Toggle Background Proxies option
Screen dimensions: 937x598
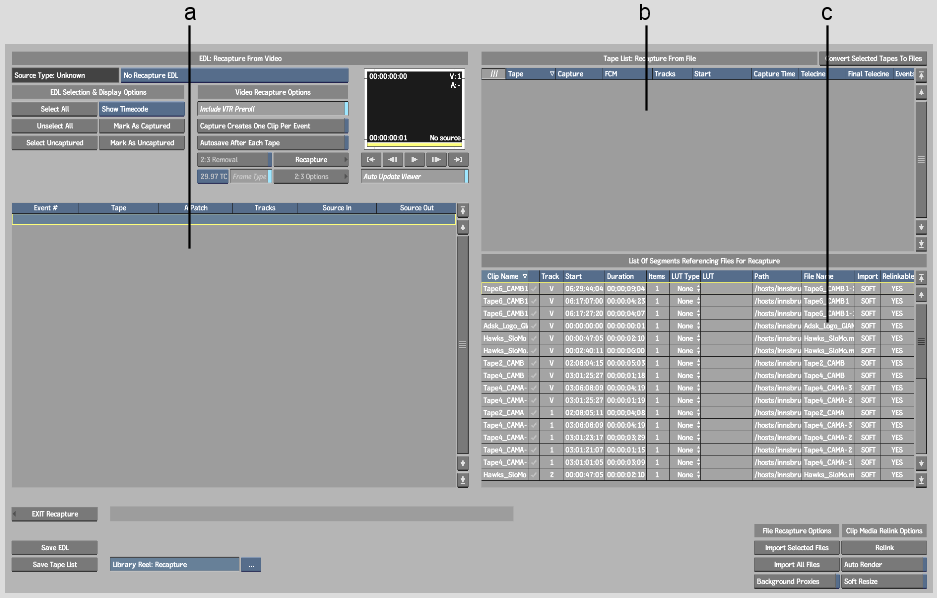click(x=797, y=581)
